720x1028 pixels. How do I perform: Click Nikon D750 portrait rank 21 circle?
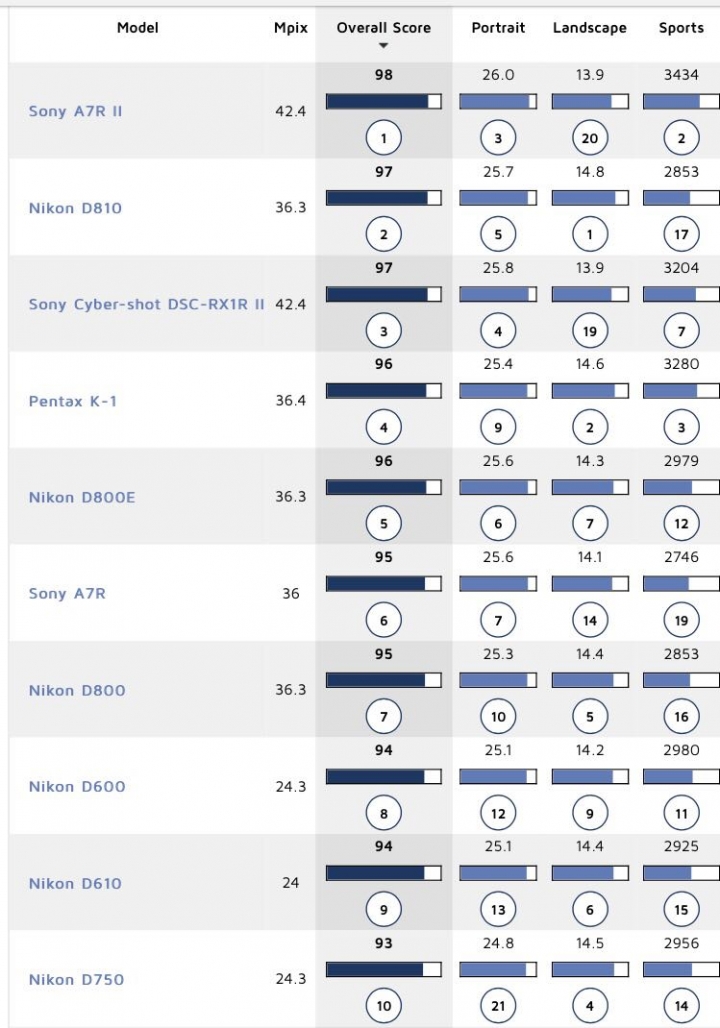click(498, 1006)
